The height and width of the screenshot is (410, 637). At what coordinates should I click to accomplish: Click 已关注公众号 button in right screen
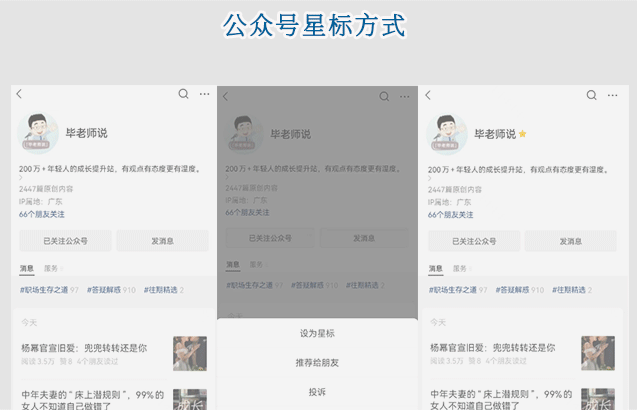click(474, 241)
